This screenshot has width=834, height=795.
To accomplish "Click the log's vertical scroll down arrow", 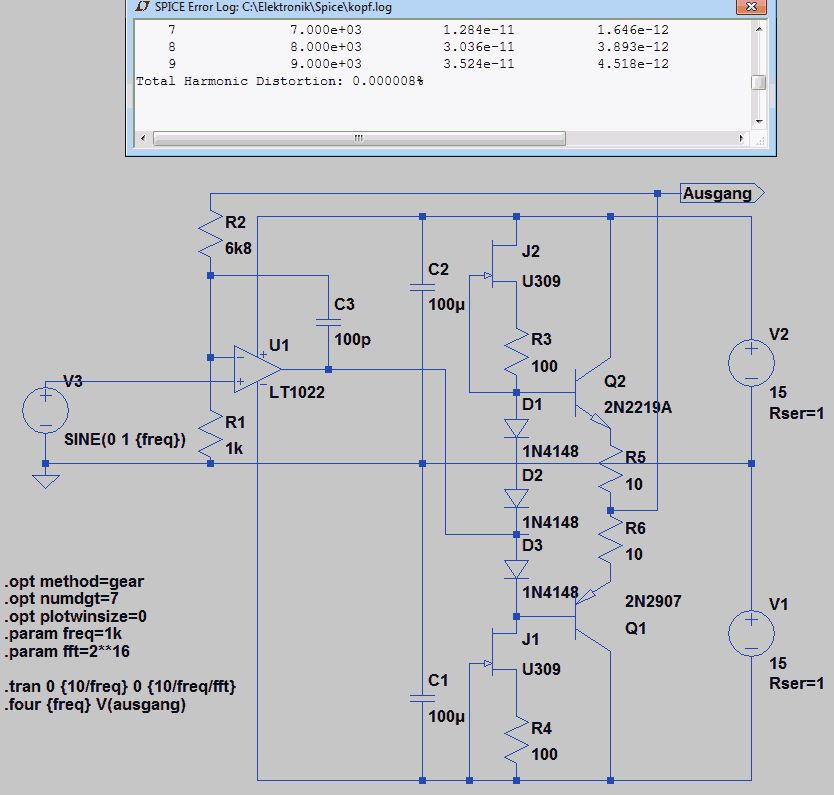I will click(x=758, y=122).
